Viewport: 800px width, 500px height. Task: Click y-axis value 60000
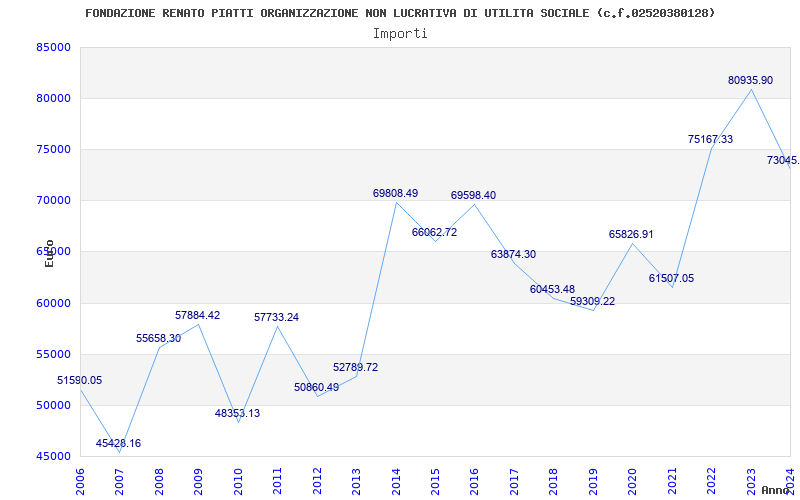(x=53, y=303)
